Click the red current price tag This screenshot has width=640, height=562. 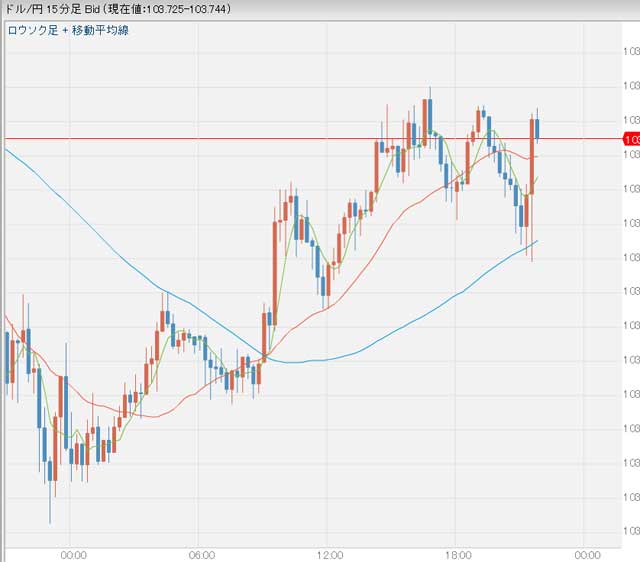631,139
